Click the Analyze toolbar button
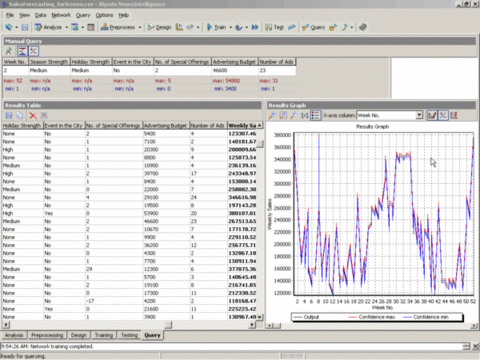Viewport: 480px width, 360px height. click(x=48, y=27)
